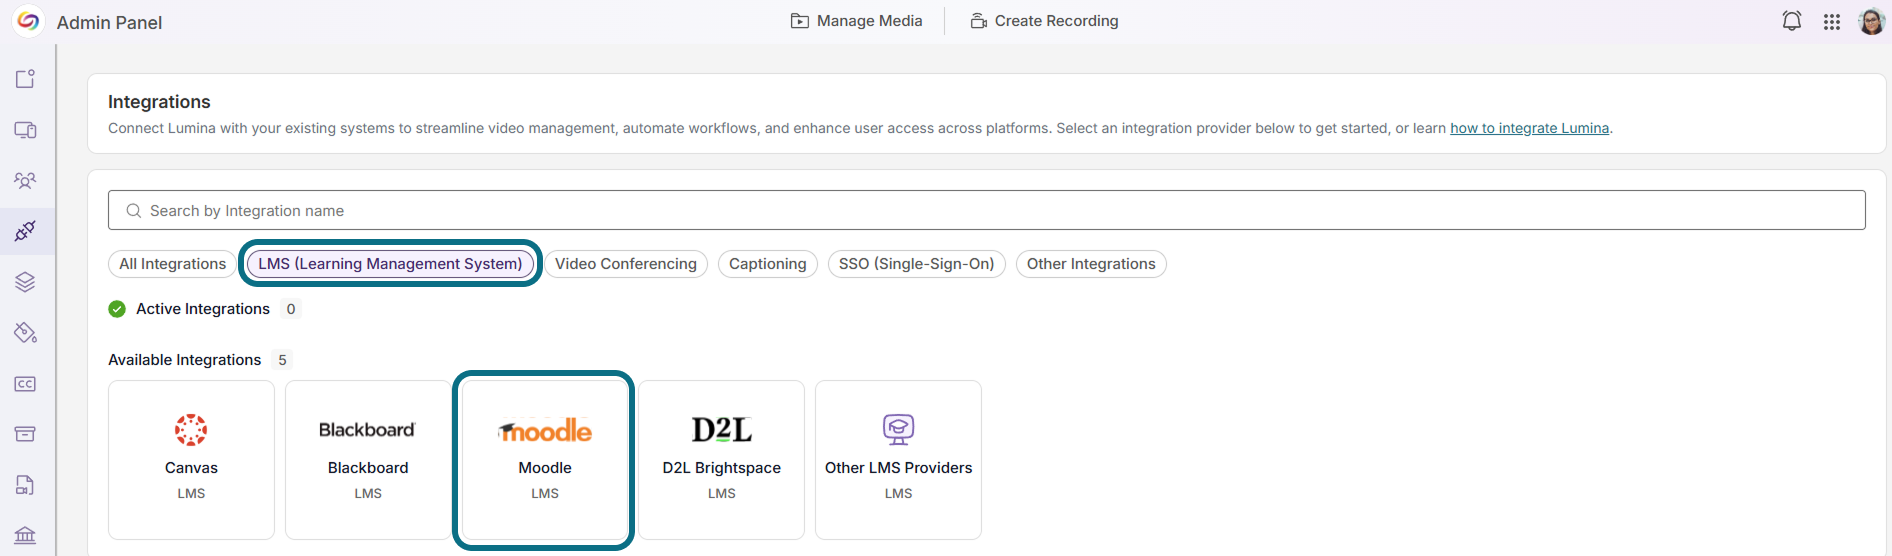Open the layers stack sidebar icon

(x=25, y=282)
